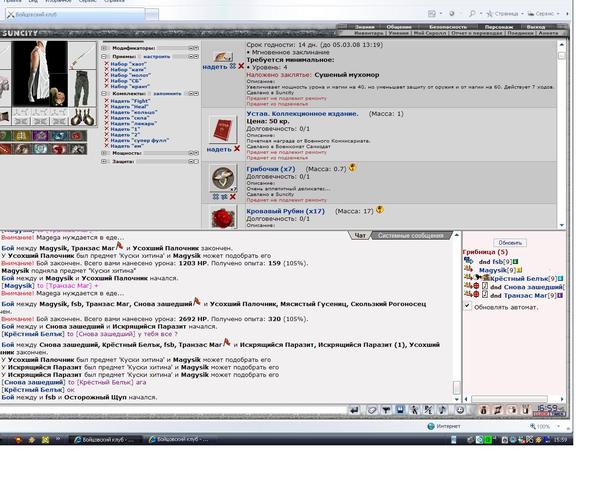The width and height of the screenshot is (600, 480).
Task: Click the inventory scrollbar down arrow
Action: [562, 225]
